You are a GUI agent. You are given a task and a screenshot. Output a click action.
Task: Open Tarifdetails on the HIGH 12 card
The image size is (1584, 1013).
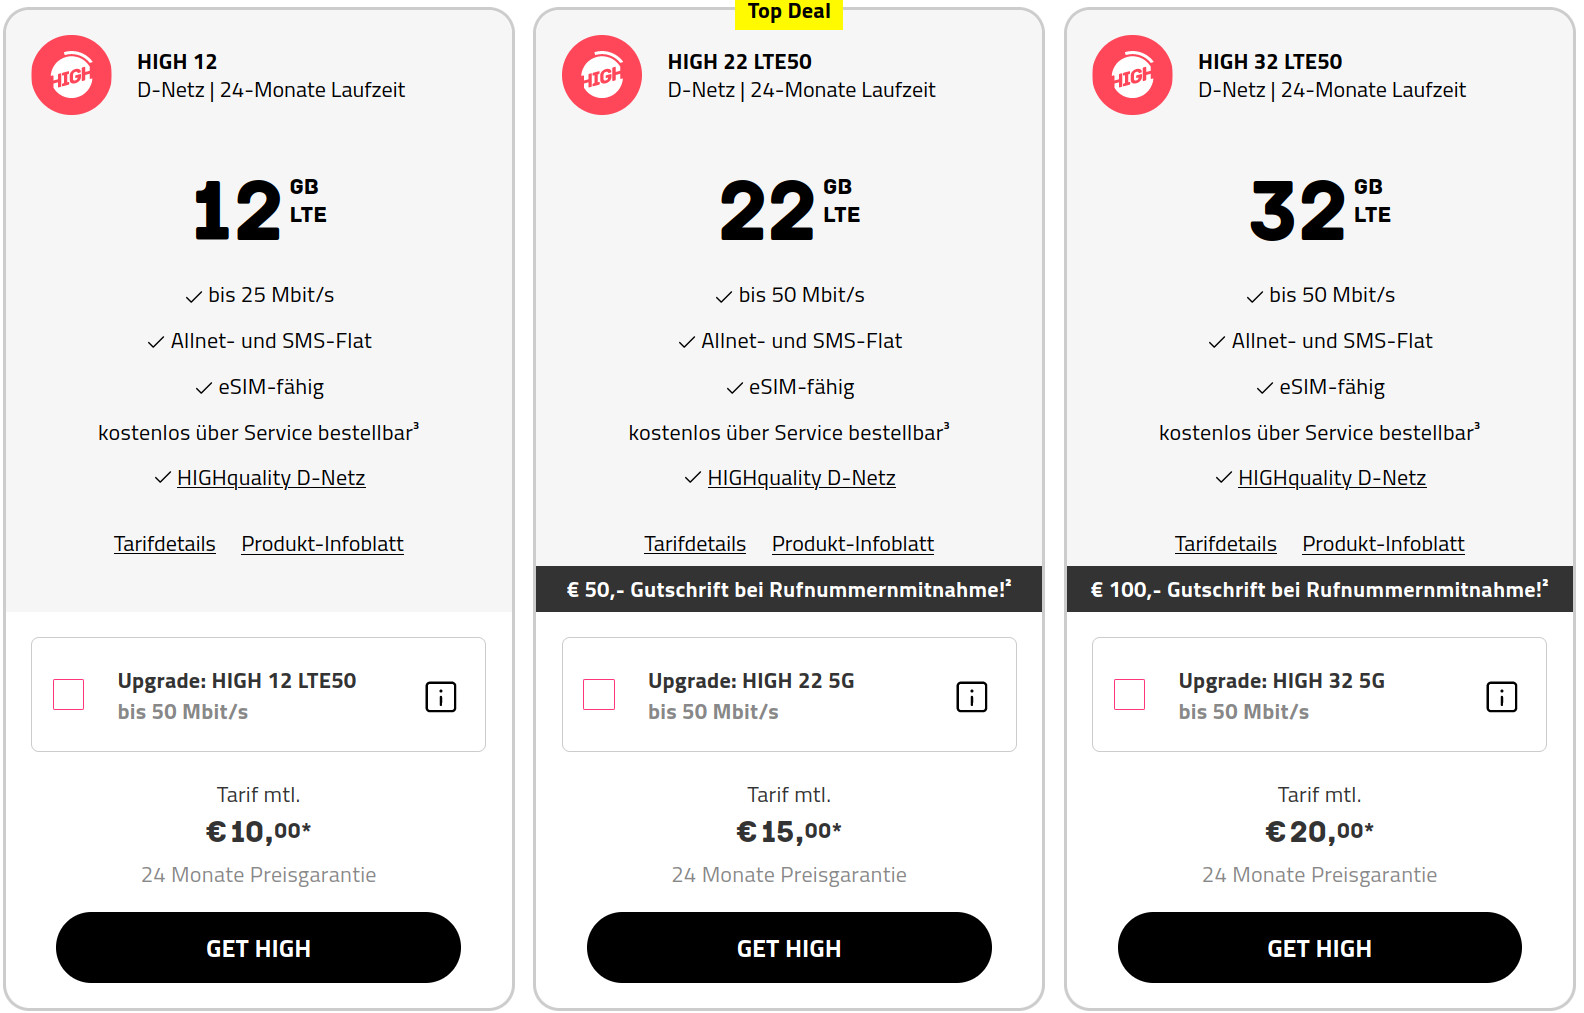[x=164, y=543]
